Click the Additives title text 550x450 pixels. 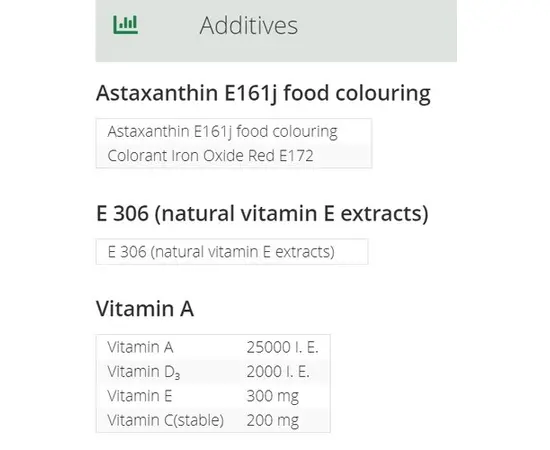[249, 26]
